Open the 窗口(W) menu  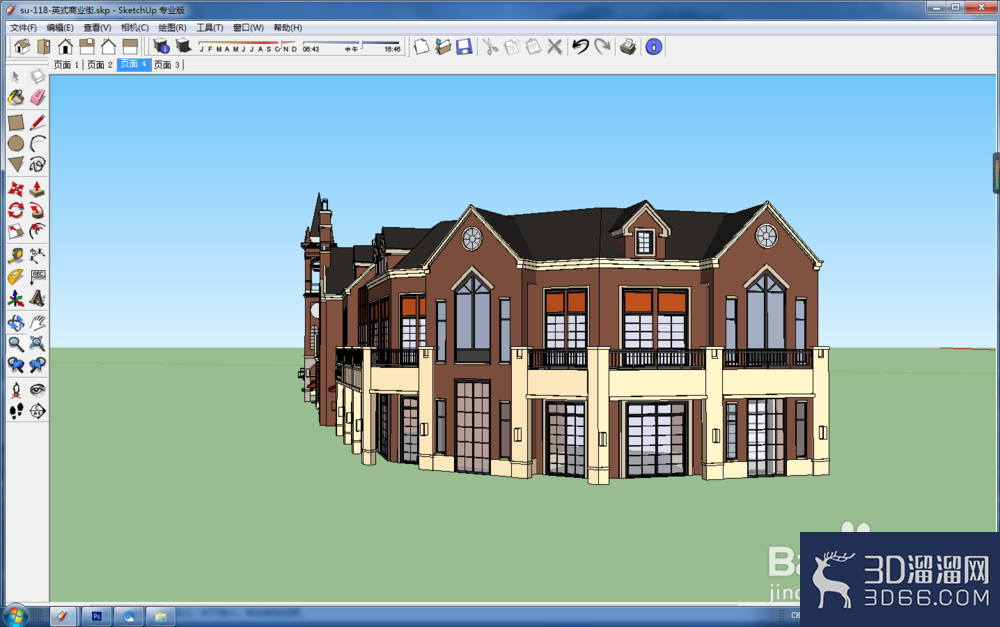pyautogui.click(x=248, y=27)
